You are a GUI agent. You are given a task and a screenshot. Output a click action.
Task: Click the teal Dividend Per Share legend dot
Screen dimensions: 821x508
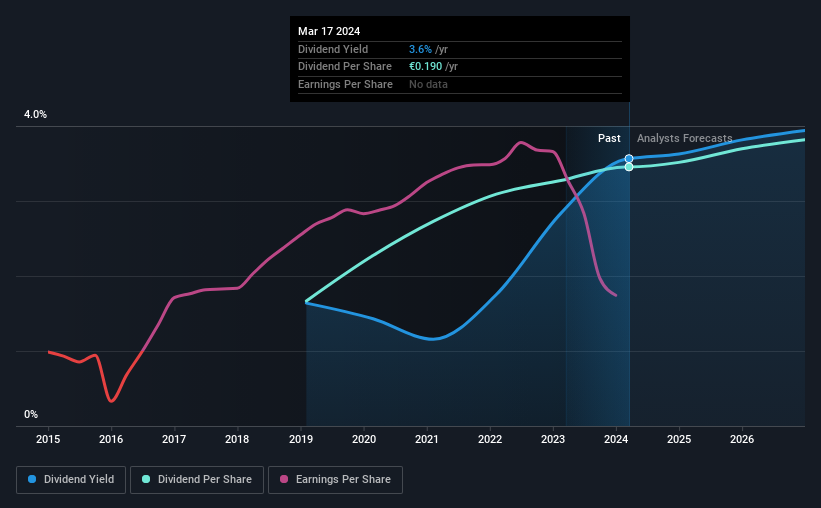click(x=146, y=479)
